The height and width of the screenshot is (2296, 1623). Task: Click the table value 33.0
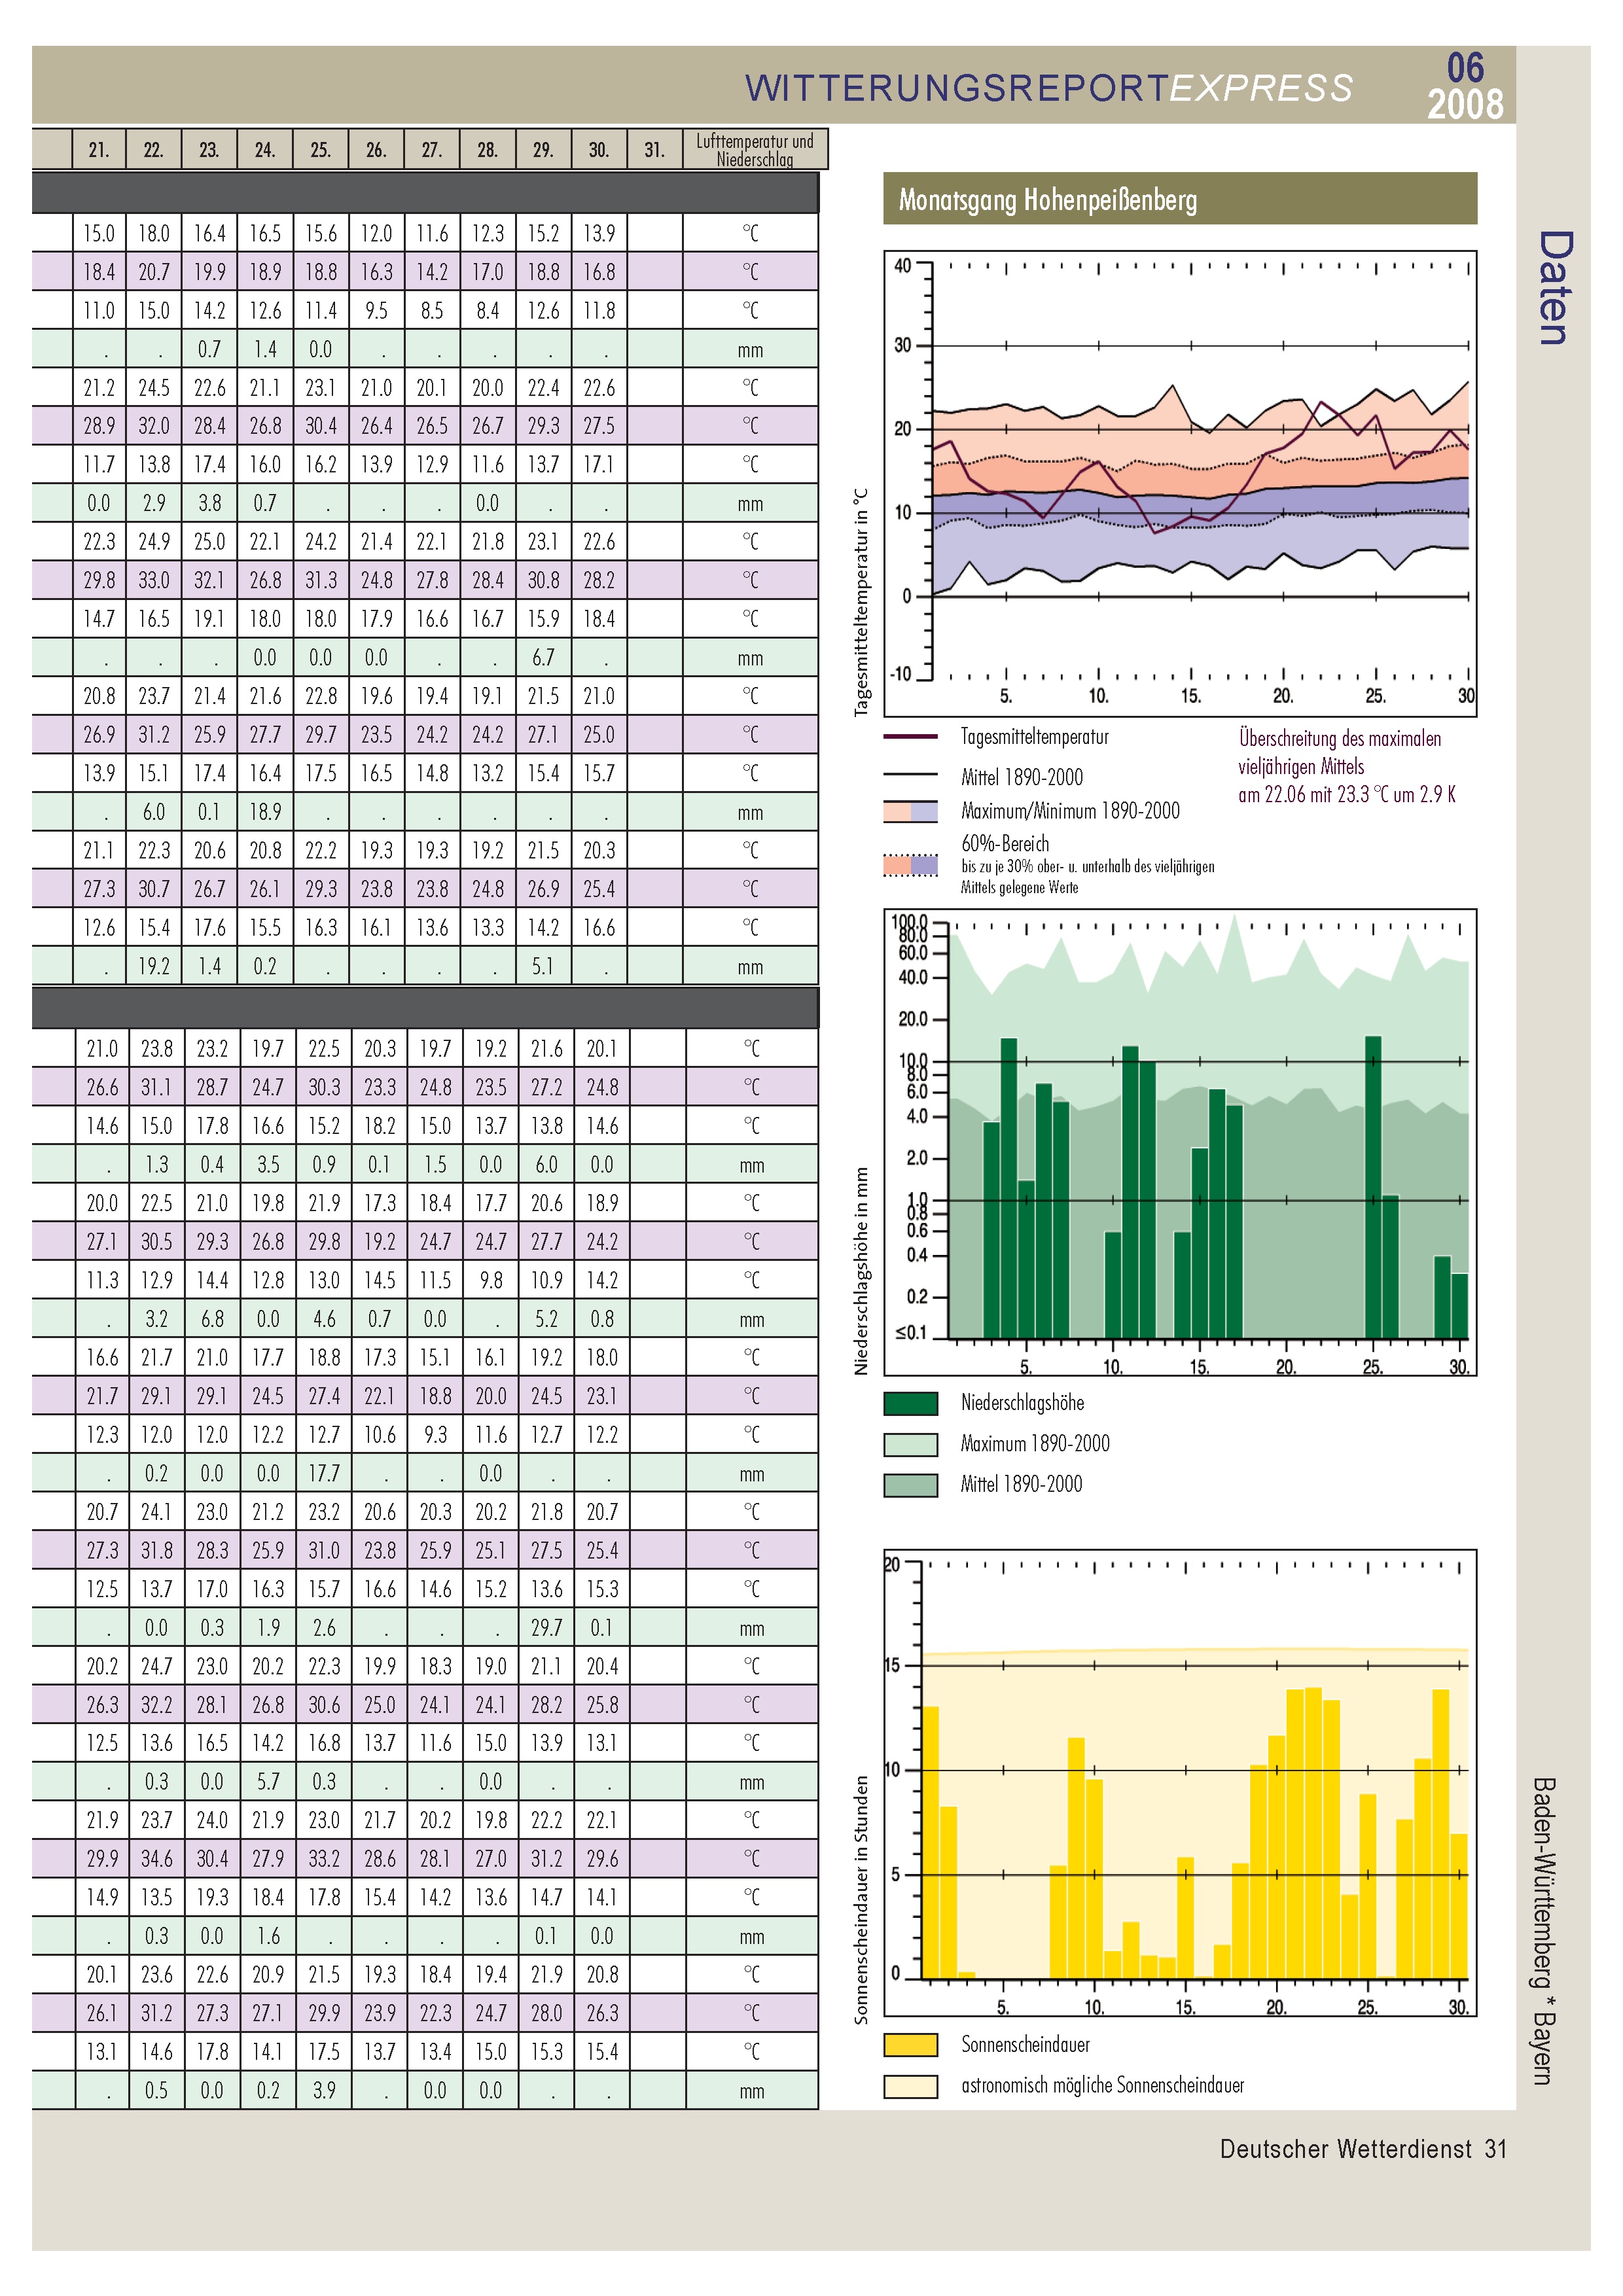(154, 580)
